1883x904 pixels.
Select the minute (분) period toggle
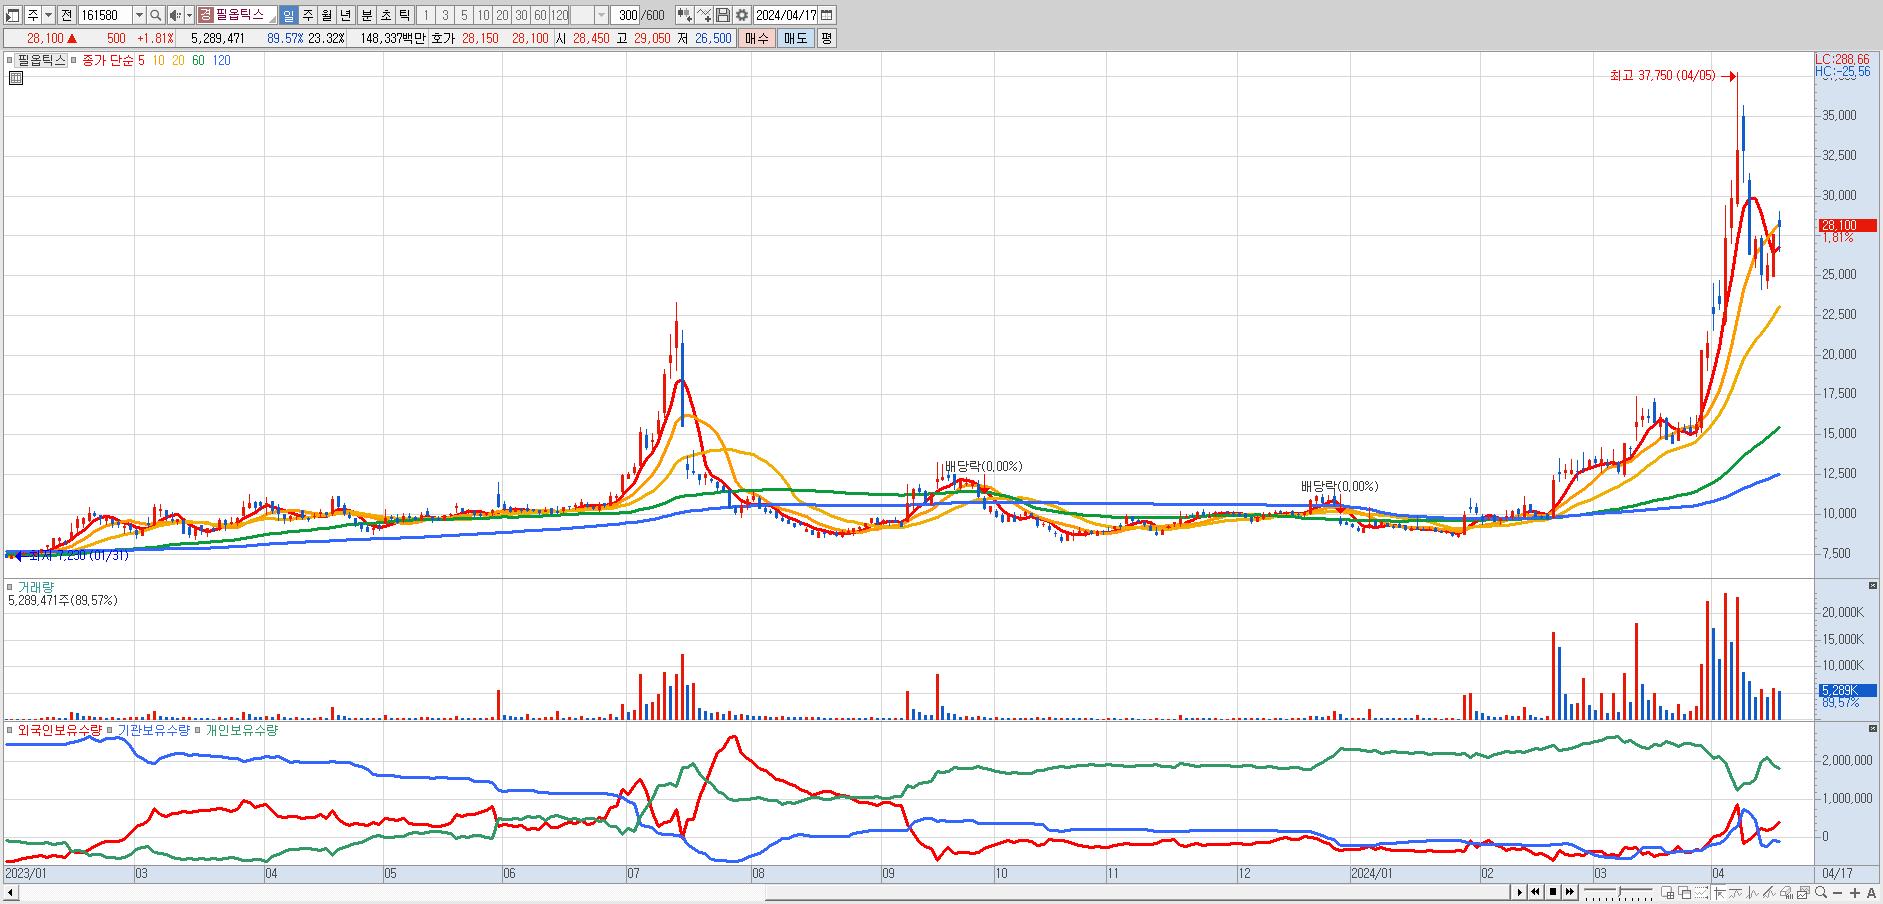pos(367,15)
